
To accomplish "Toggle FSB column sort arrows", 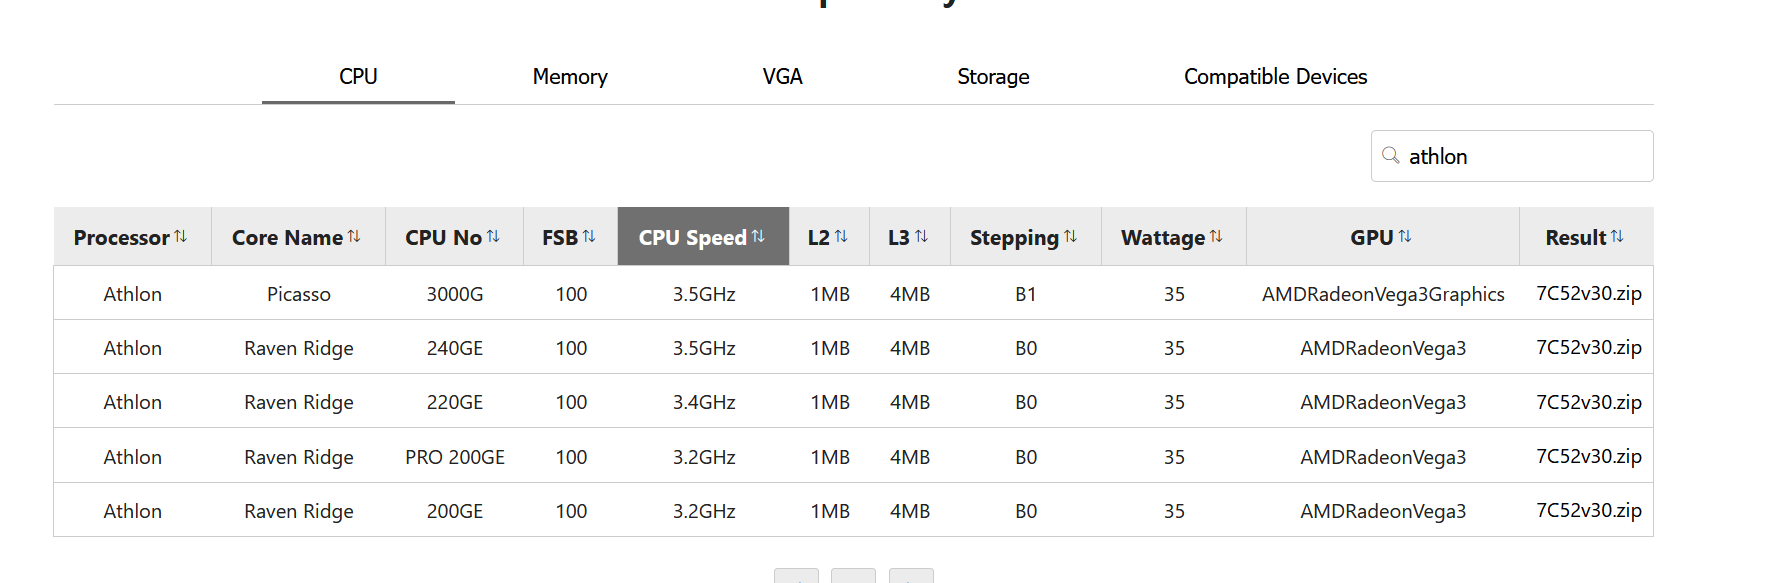I will point(589,237).
